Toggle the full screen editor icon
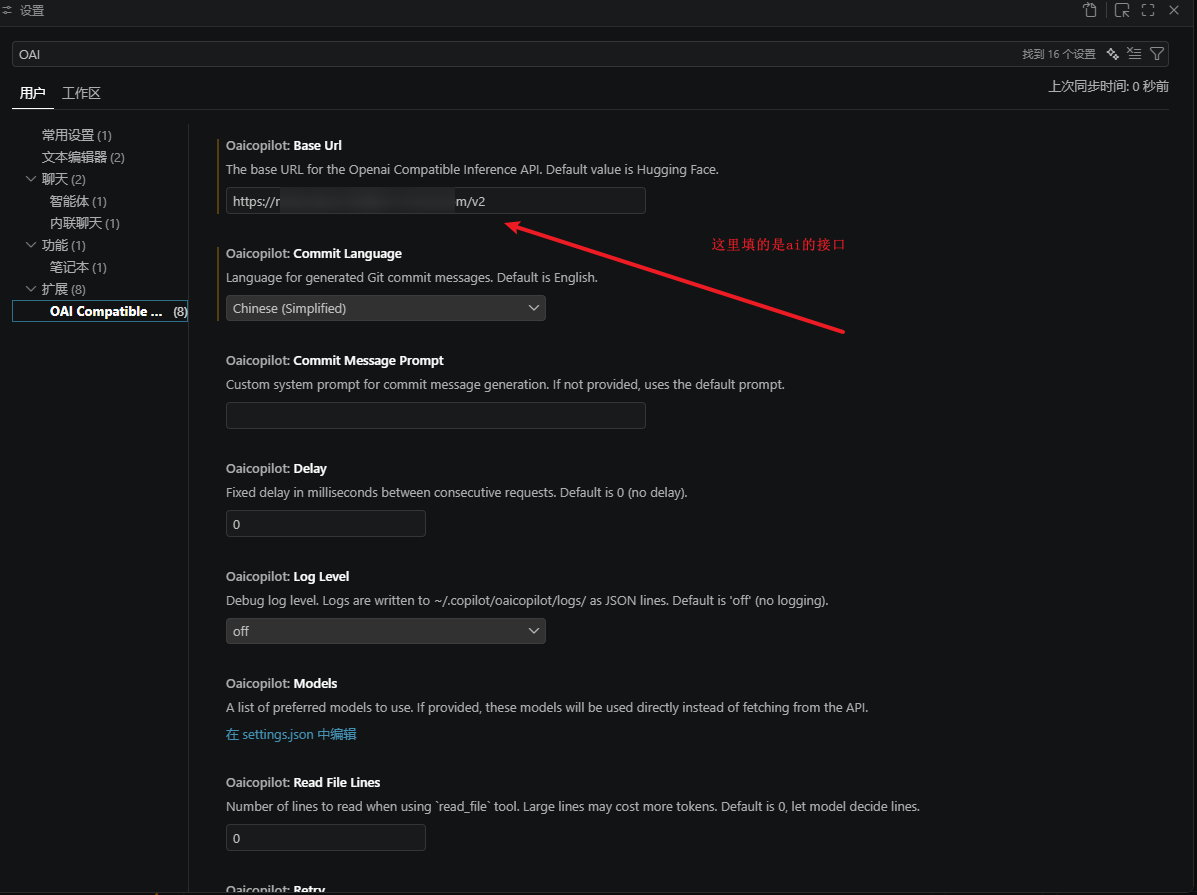This screenshot has height=895, width=1197. click(1147, 10)
